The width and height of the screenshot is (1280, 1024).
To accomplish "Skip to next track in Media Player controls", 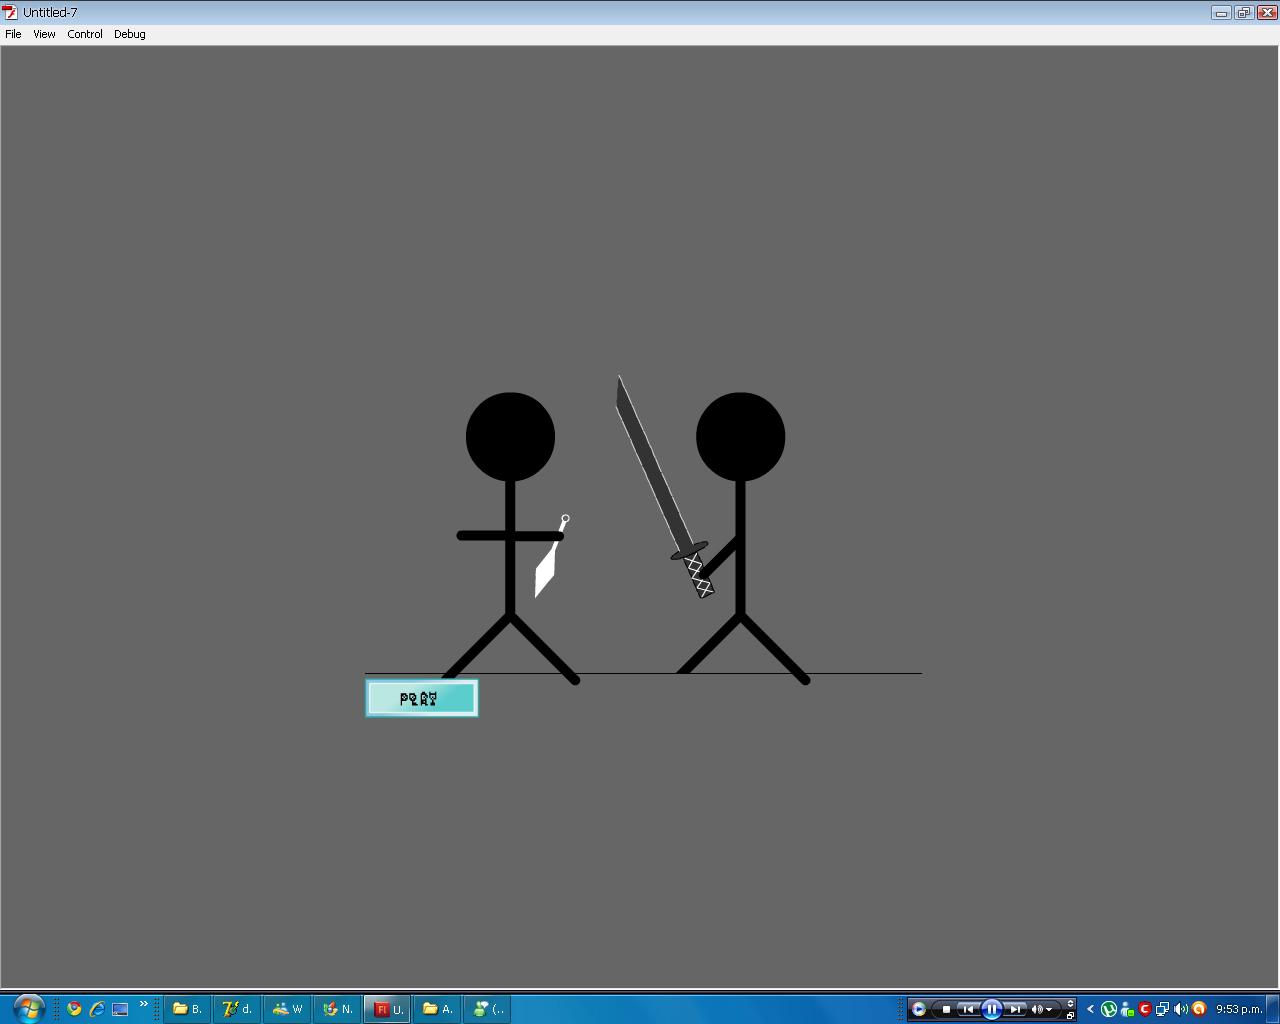I will click(x=1015, y=1009).
